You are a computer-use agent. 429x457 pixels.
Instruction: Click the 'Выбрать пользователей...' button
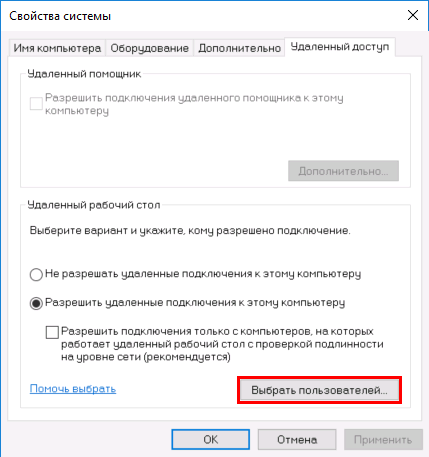(319, 390)
